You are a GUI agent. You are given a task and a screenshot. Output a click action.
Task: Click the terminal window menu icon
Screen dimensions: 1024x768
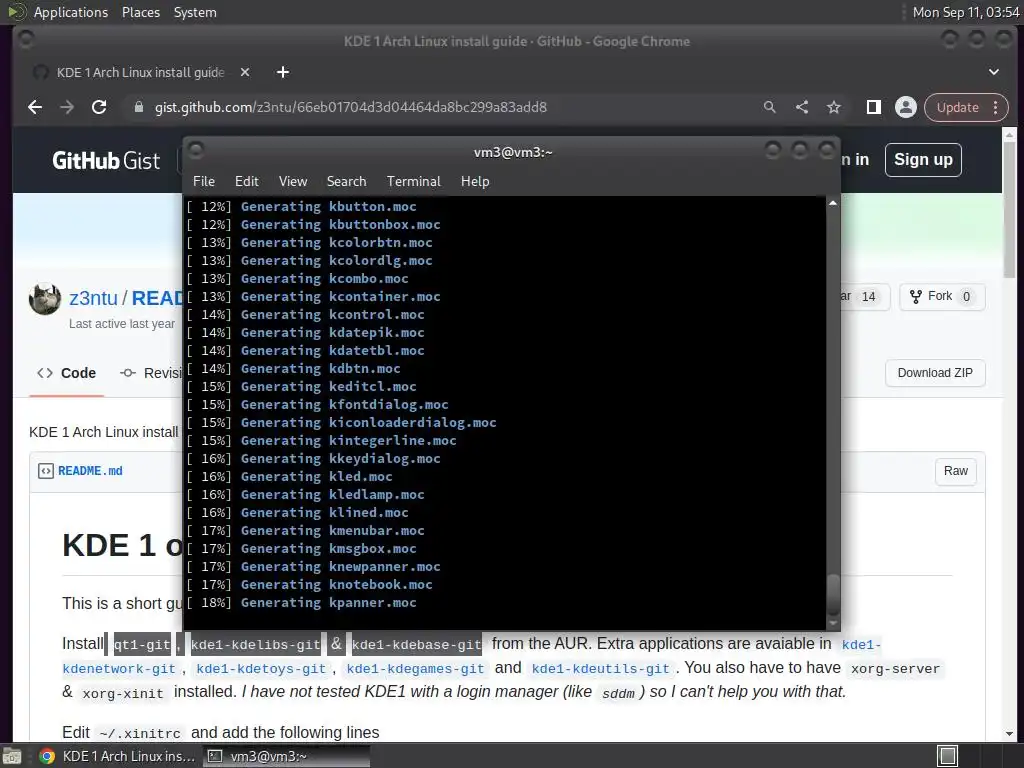pyautogui.click(x=196, y=150)
